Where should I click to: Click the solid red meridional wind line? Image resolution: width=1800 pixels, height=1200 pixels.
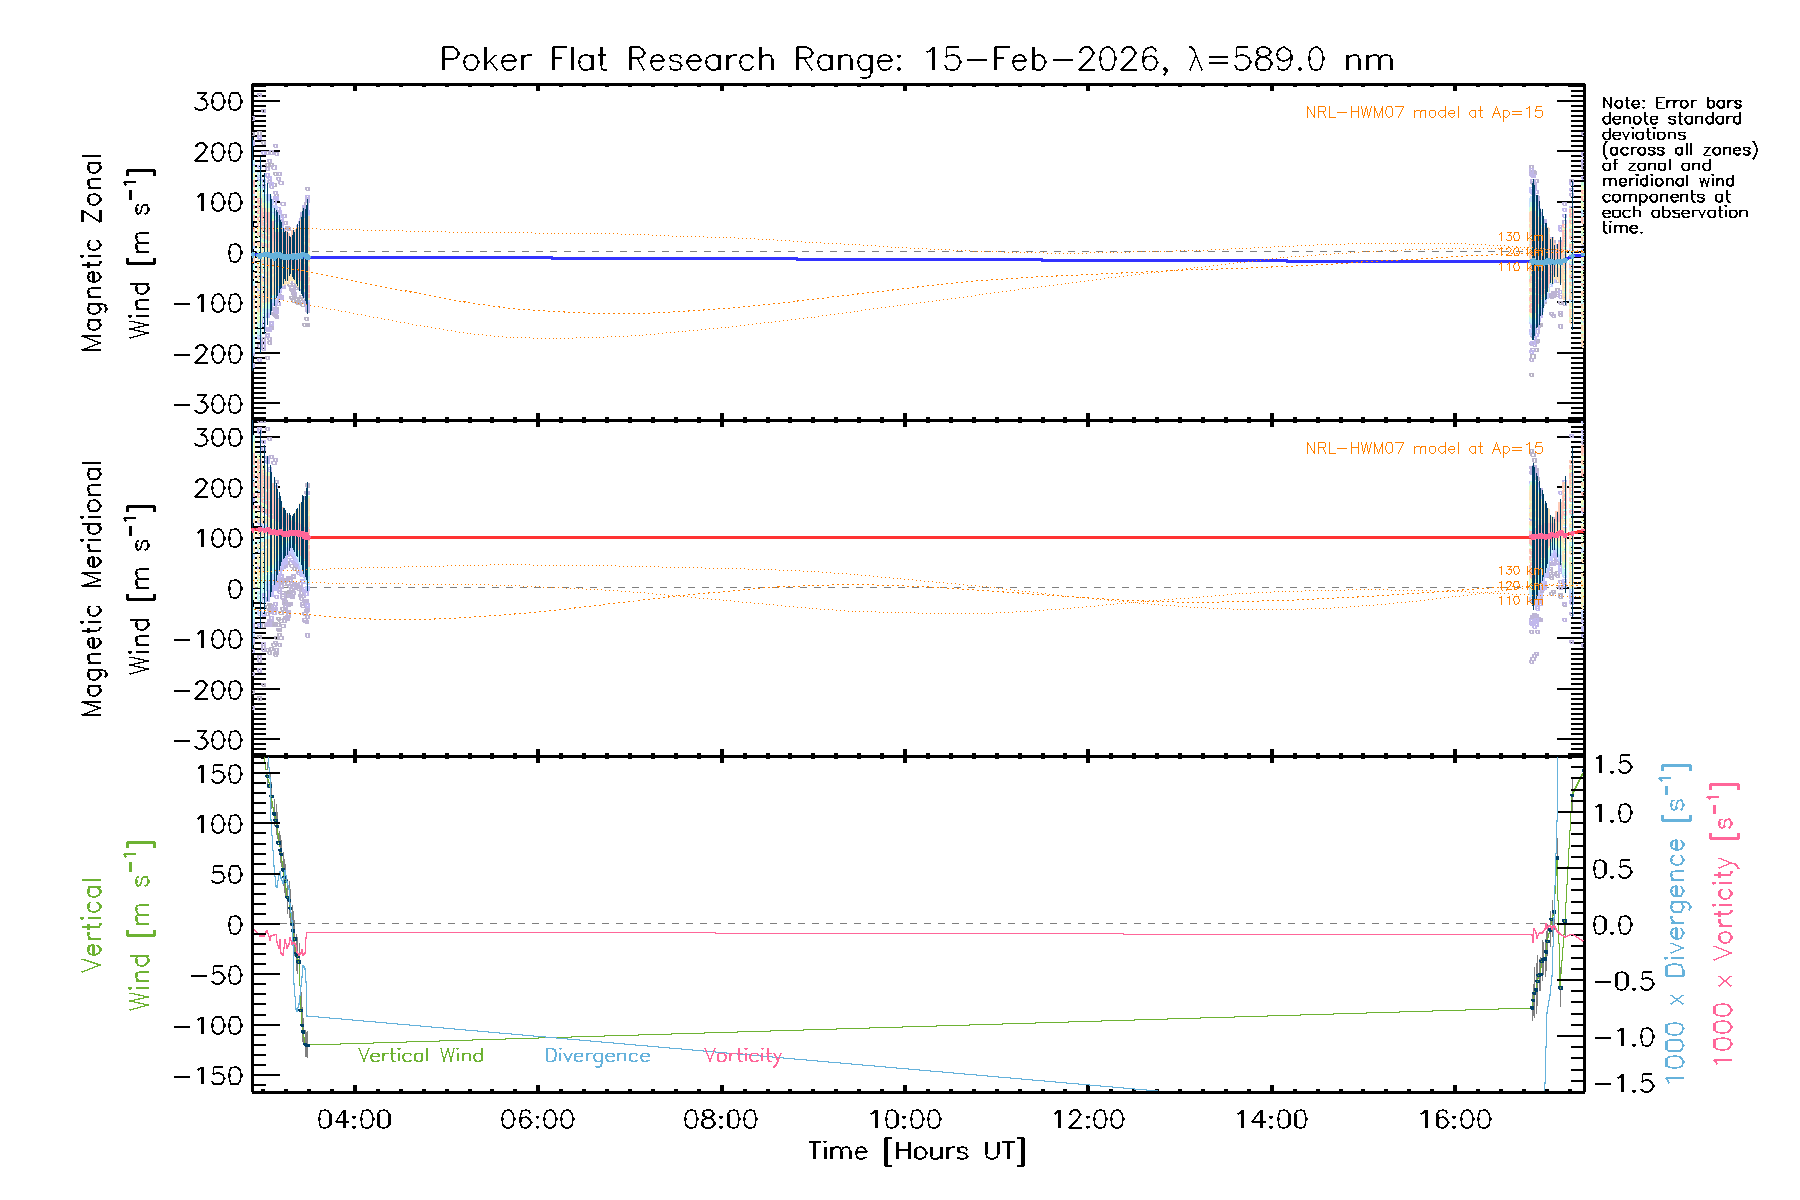(900, 538)
